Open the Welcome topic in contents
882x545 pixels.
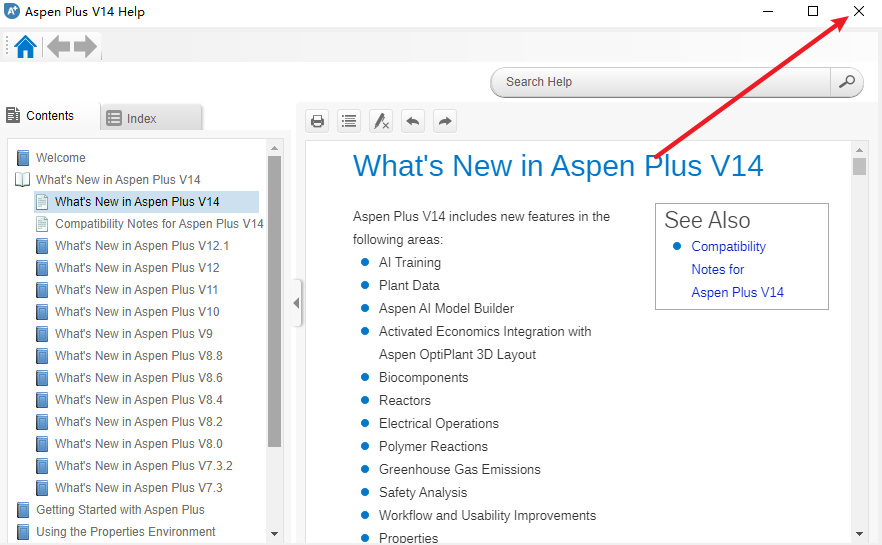click(x=60, y=158)
